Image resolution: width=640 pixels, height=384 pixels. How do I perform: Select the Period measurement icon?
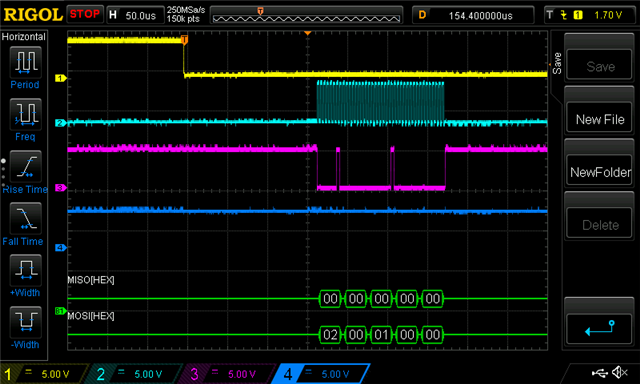[x=25, y=62]
